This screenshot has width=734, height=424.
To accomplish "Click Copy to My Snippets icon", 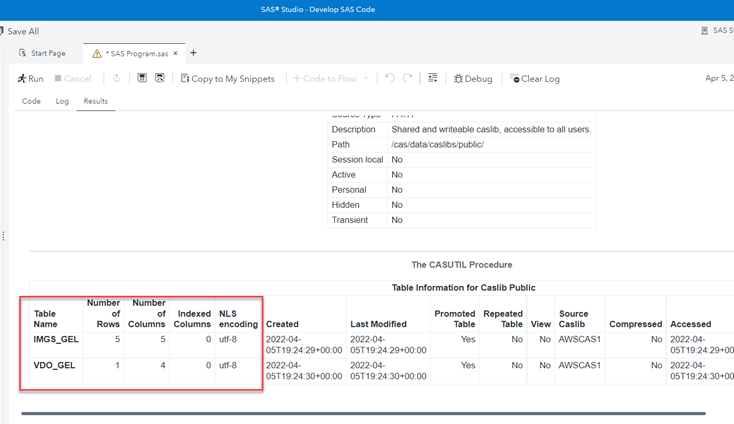I will (185, 78).
